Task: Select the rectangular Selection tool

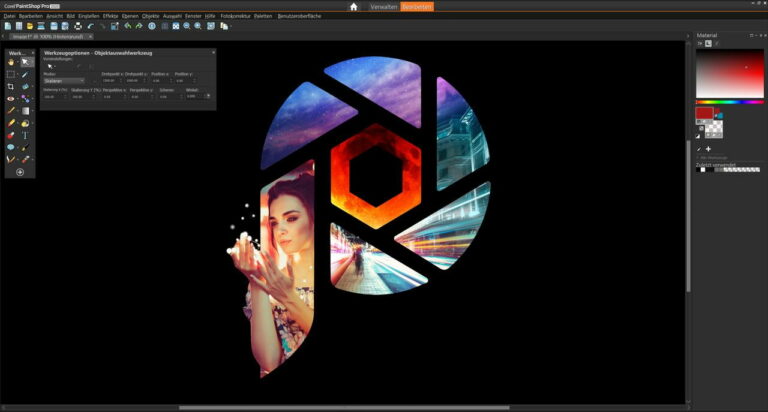Action: coord(11,74)
